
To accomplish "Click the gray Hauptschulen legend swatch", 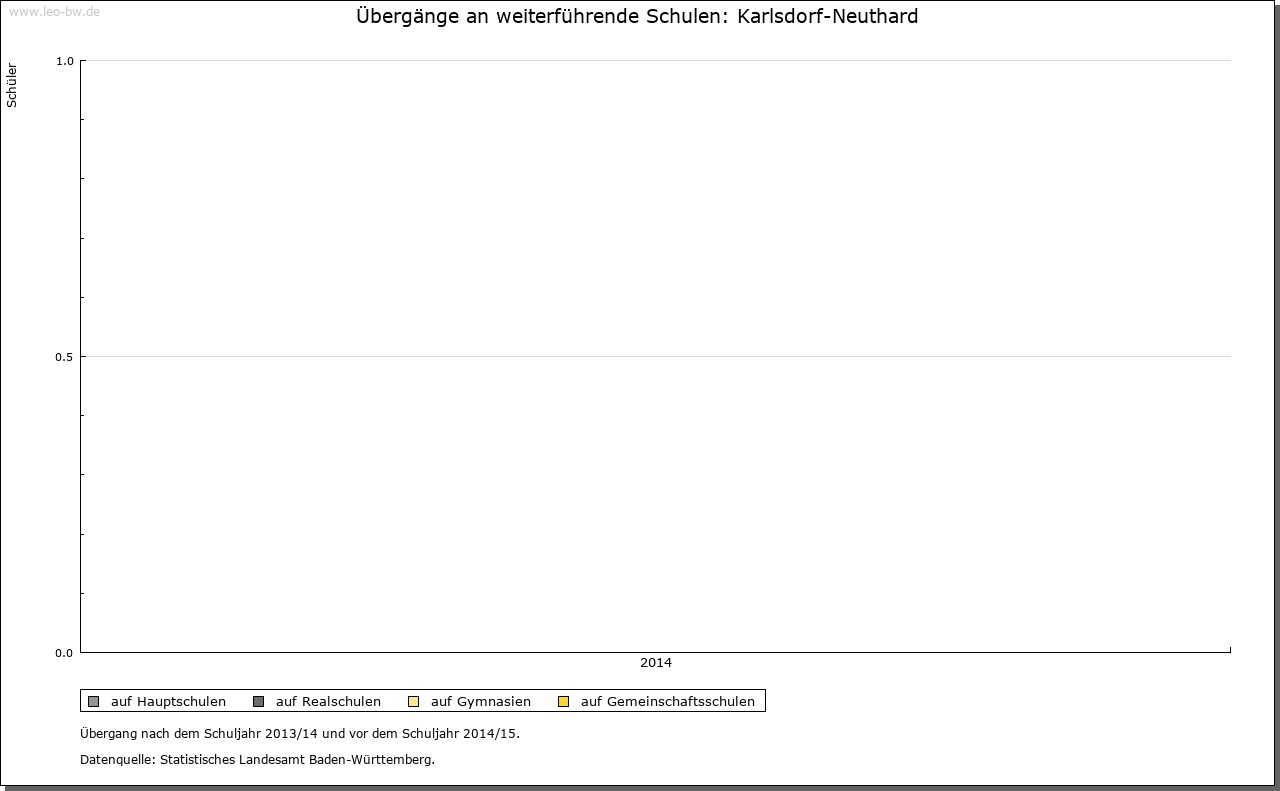I will 93,701.
